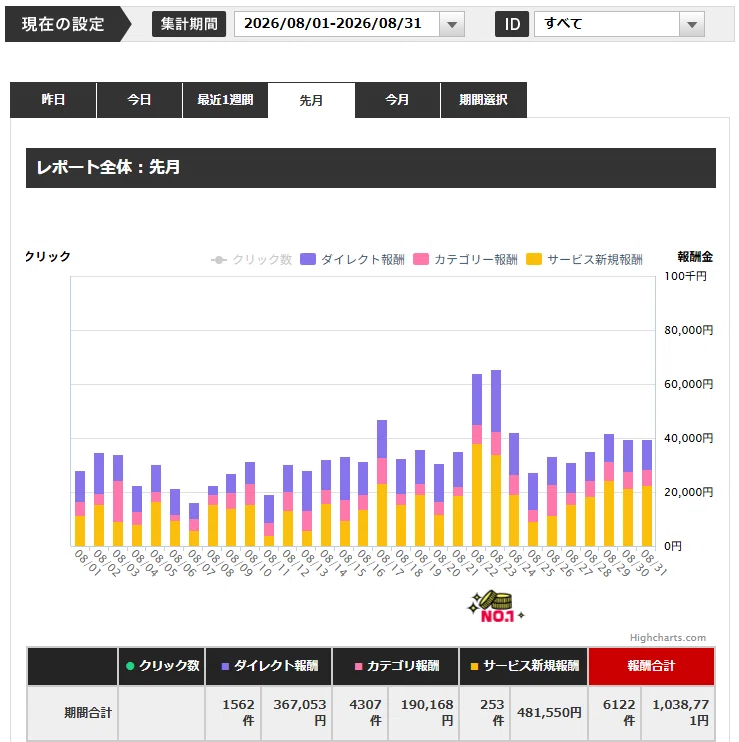Click the 6122件 total count cell
Image resolution: width=739 pixels, height=742 pixels.
pyautogui.click(x=614, y=713)
